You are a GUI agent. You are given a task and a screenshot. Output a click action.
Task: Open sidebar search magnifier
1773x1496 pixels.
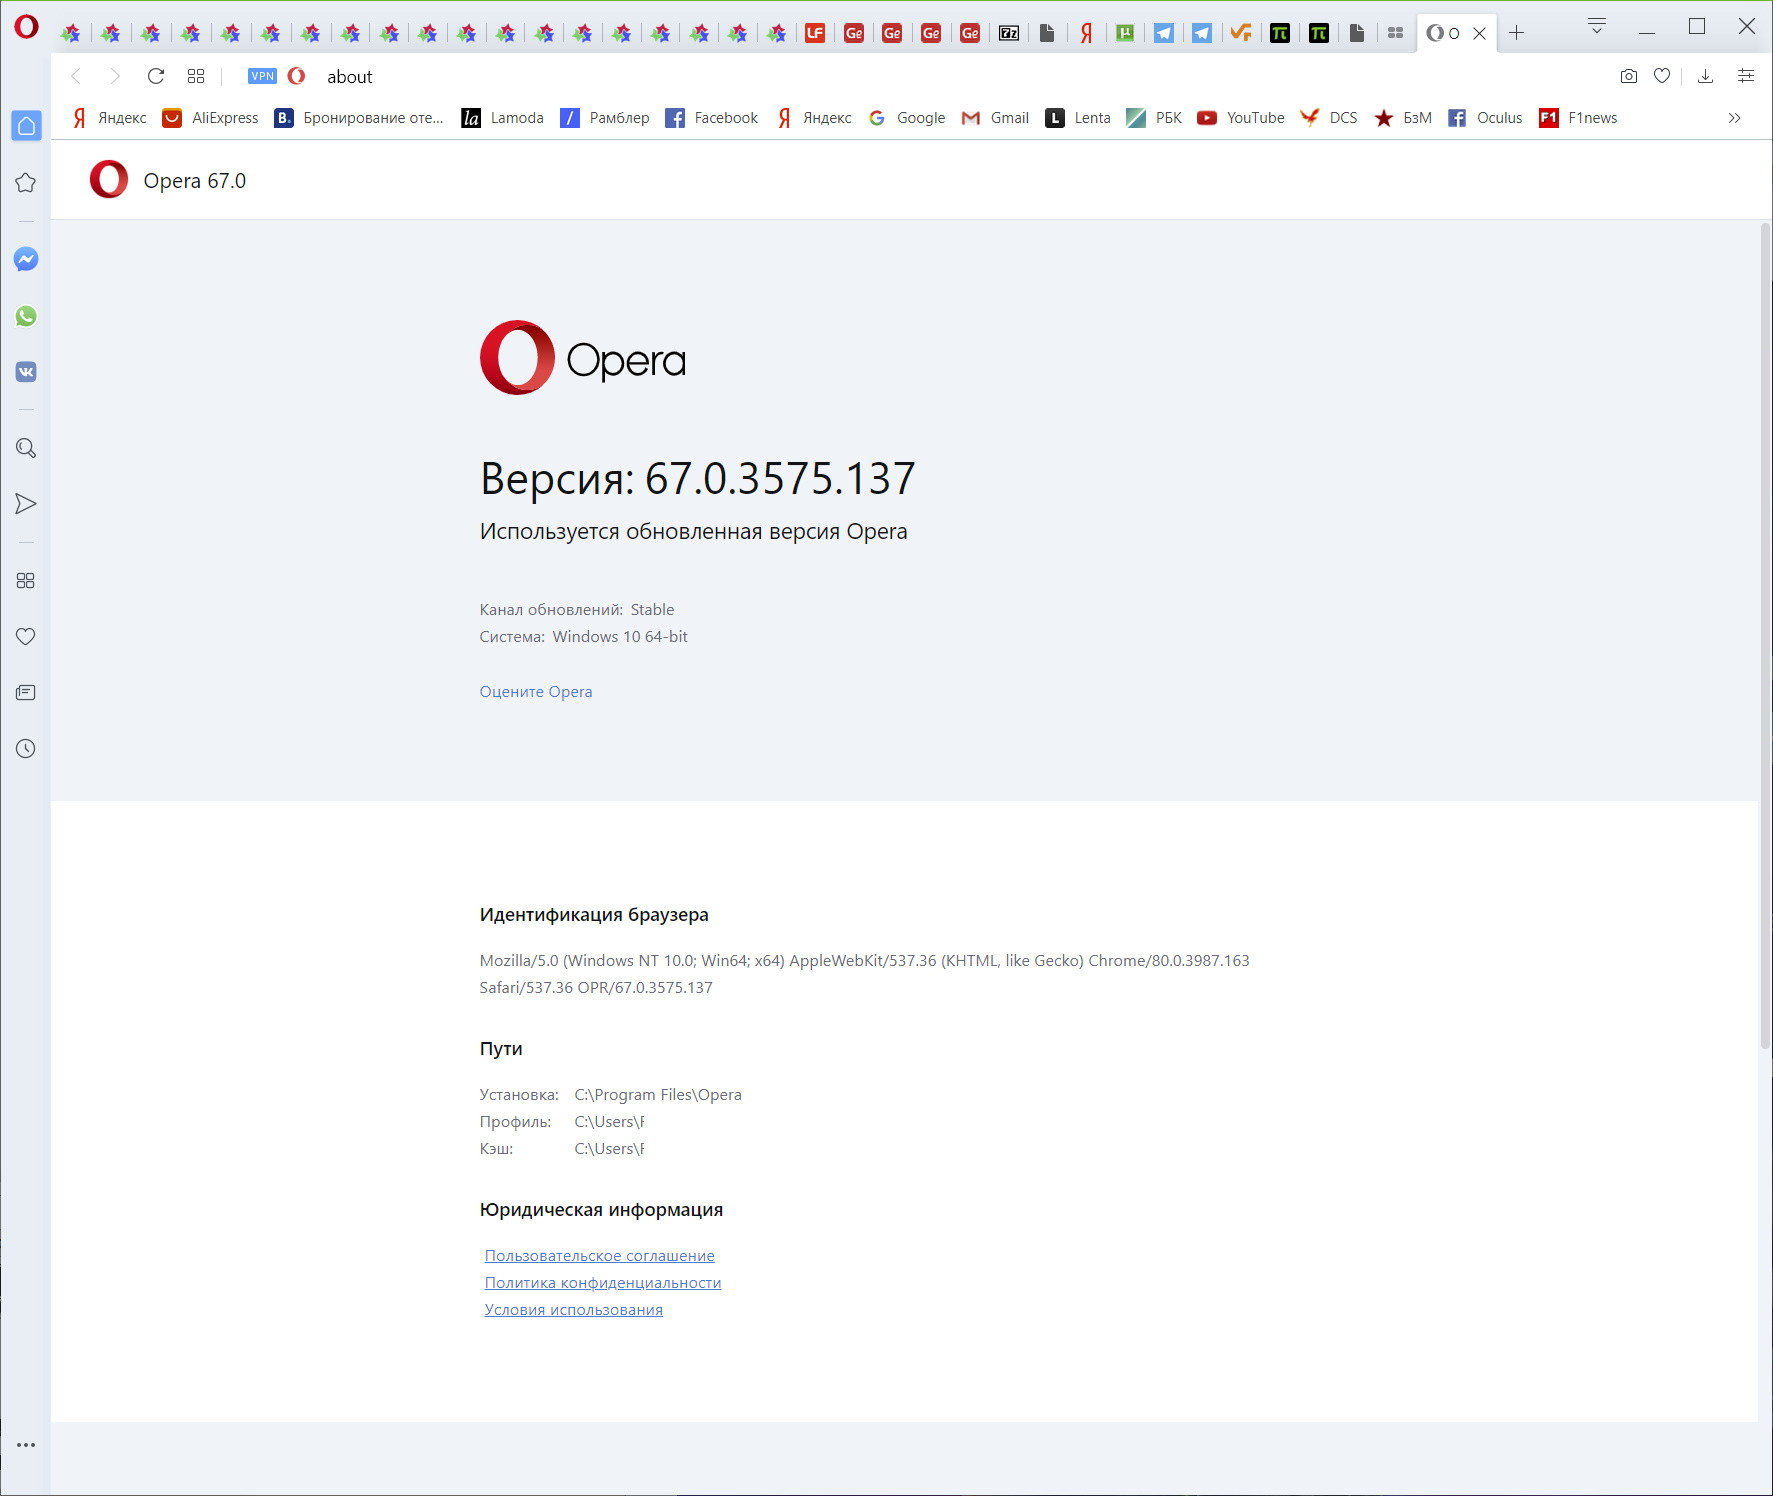[x=26, y=448]
